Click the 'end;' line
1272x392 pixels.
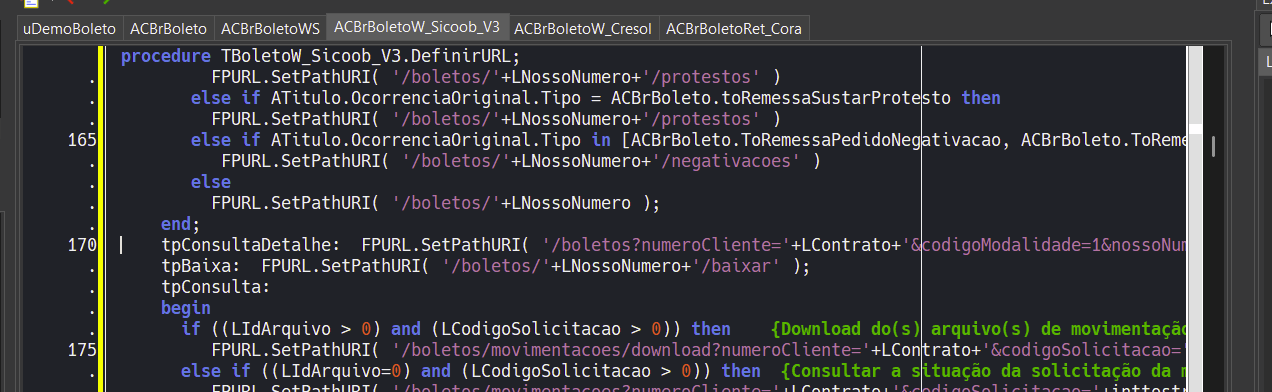click(x=181, y=223)
